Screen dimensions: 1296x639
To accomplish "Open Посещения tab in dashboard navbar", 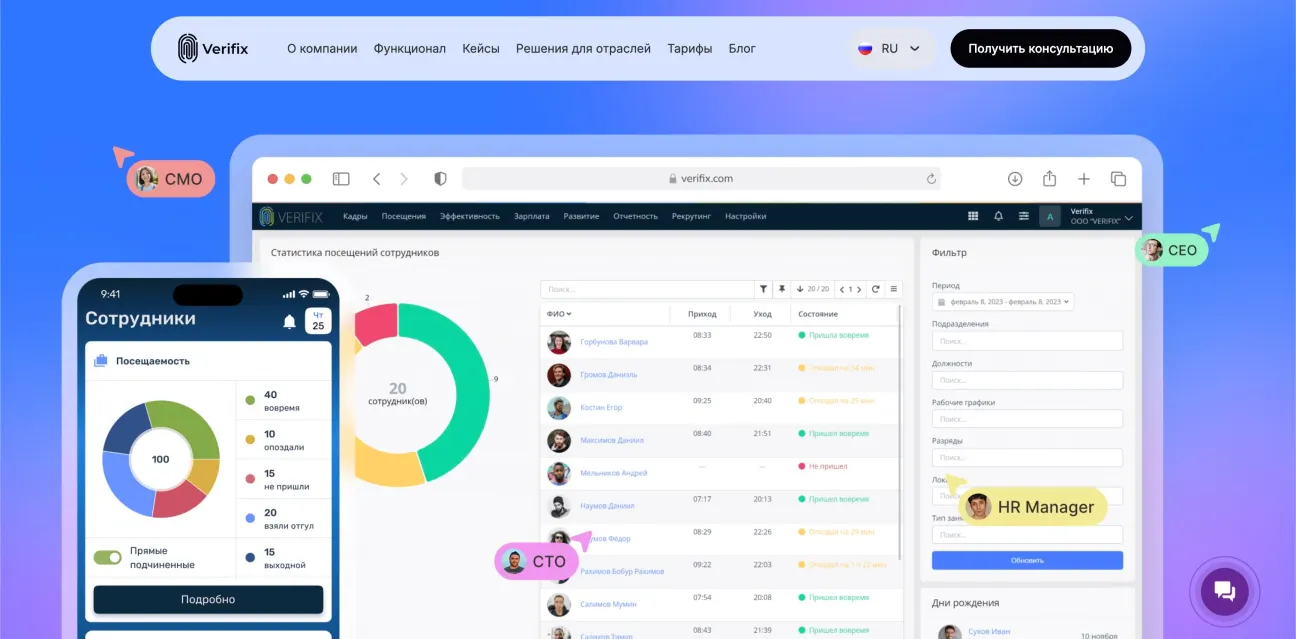I will click(403, 216).
